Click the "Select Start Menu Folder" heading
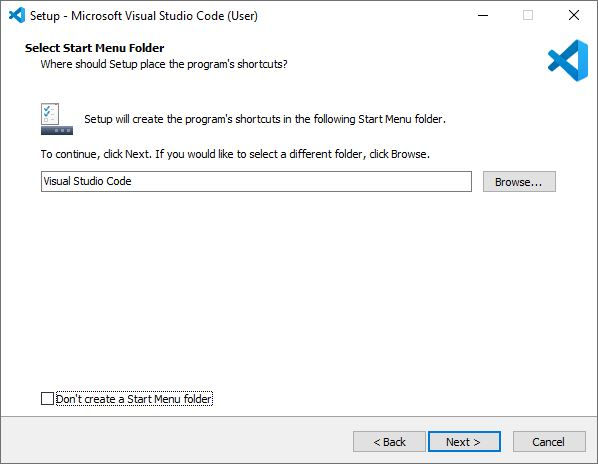The image size is (598, 464). 95,48
